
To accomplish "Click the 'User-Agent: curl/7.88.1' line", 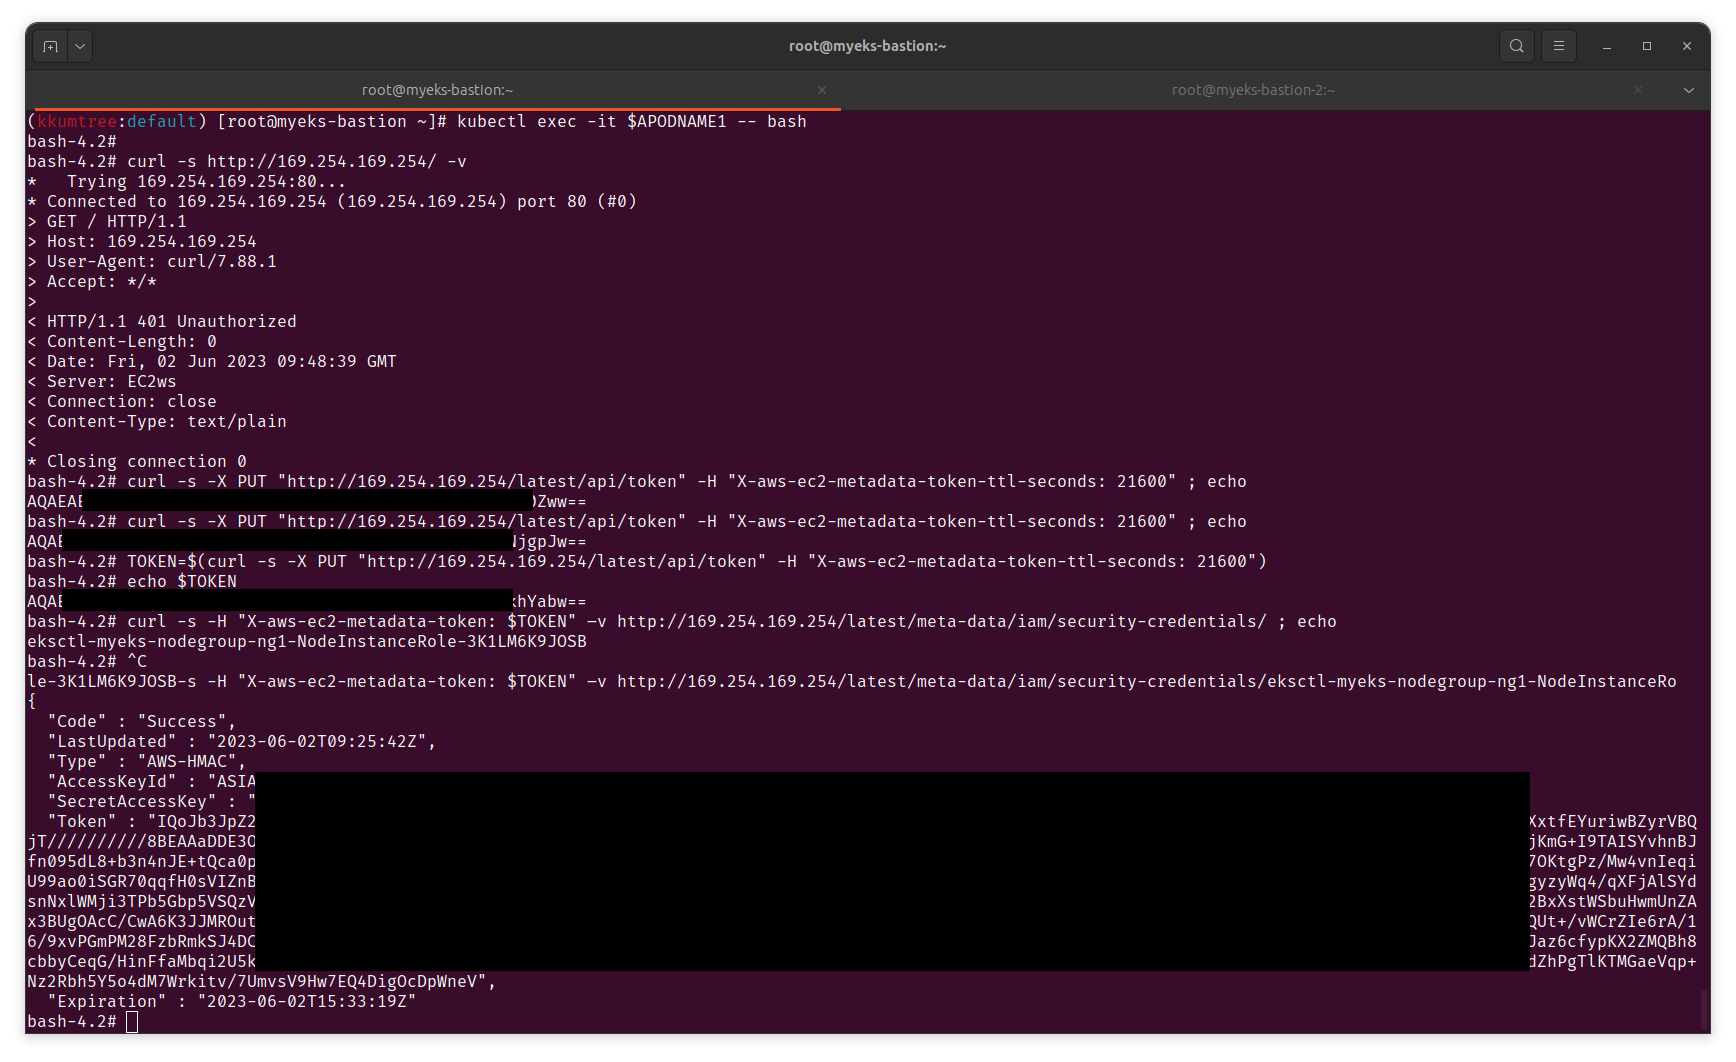I will click(x=152, y=261).
